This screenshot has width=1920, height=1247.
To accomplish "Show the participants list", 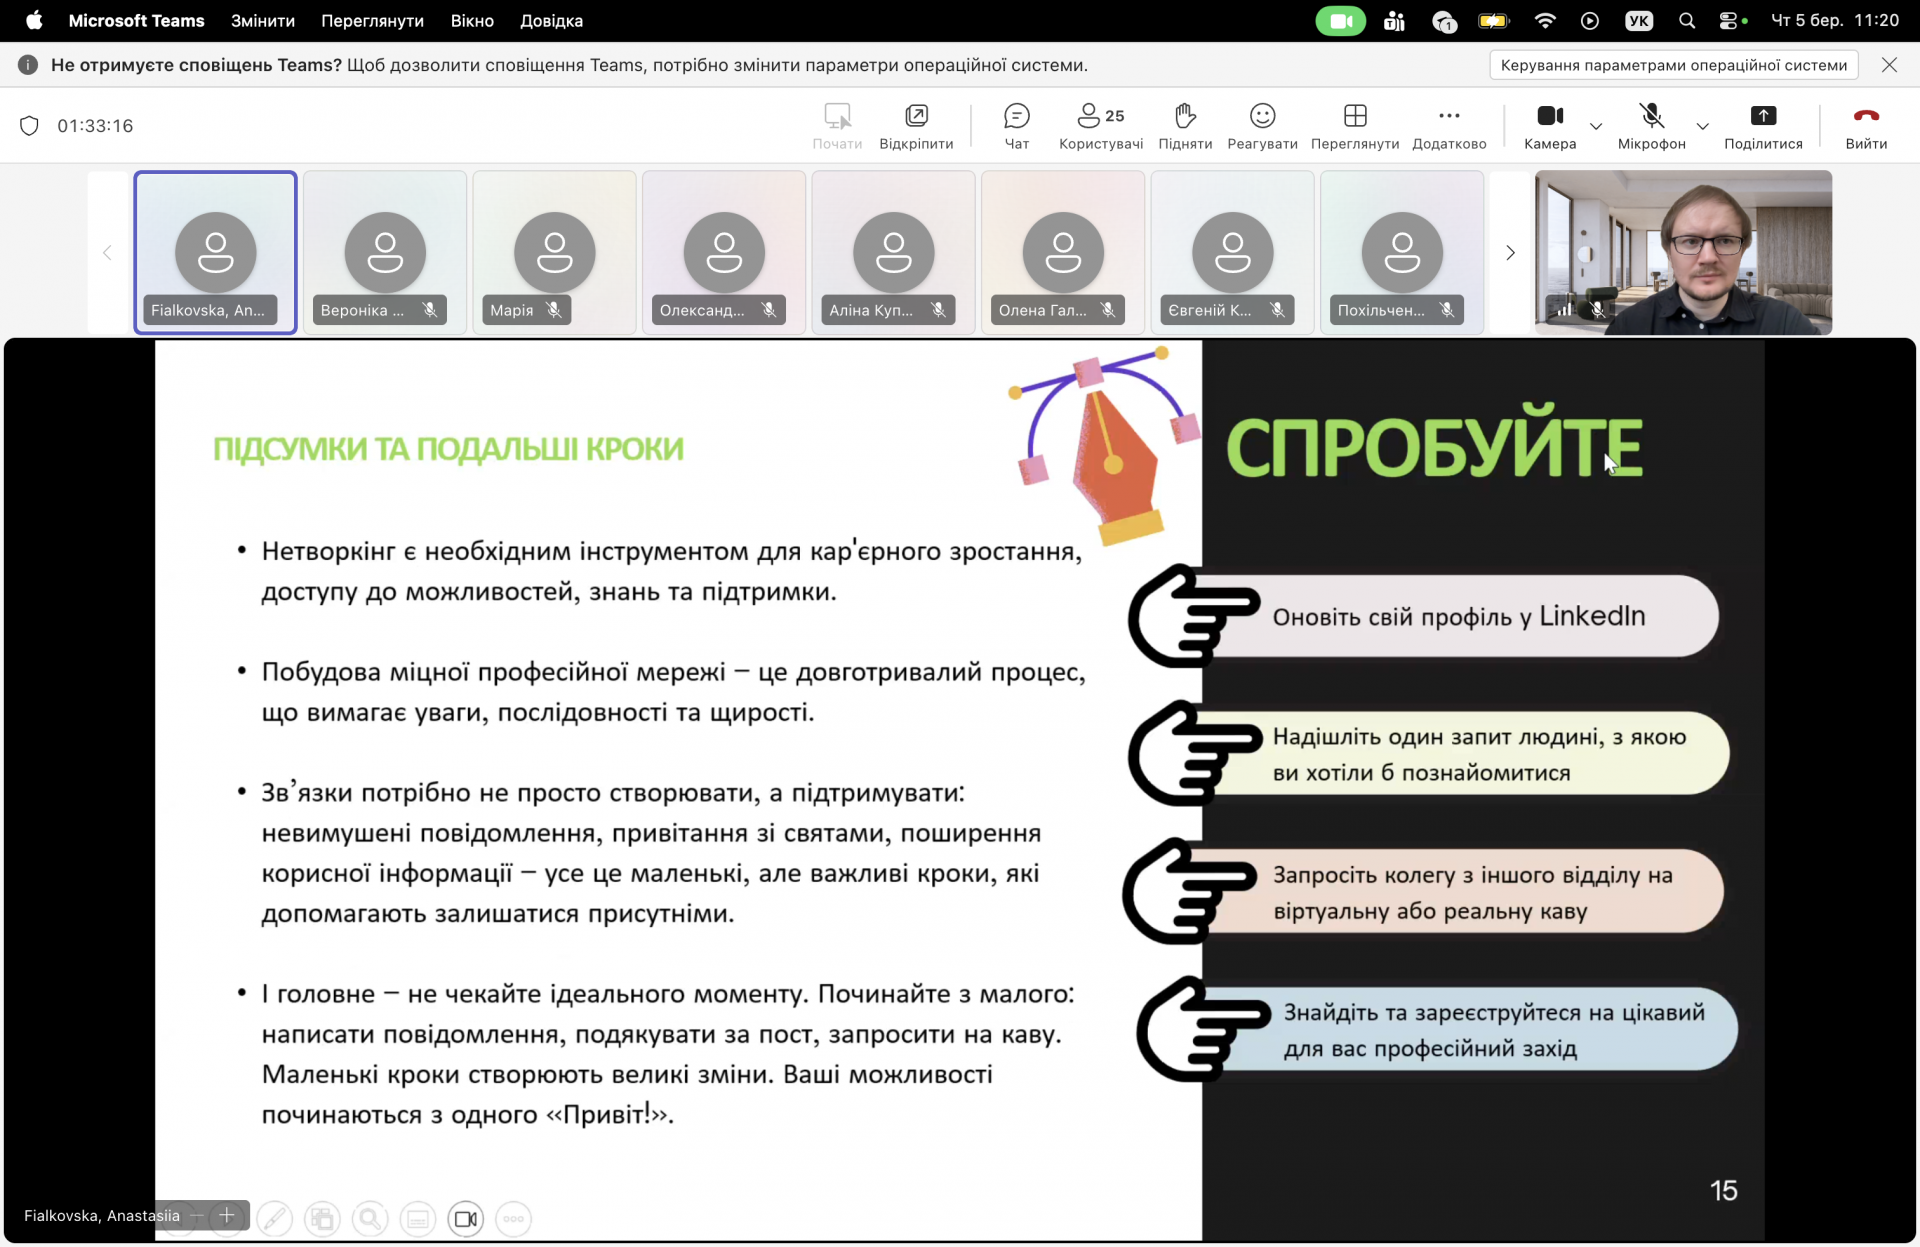I will (1100, 126).
